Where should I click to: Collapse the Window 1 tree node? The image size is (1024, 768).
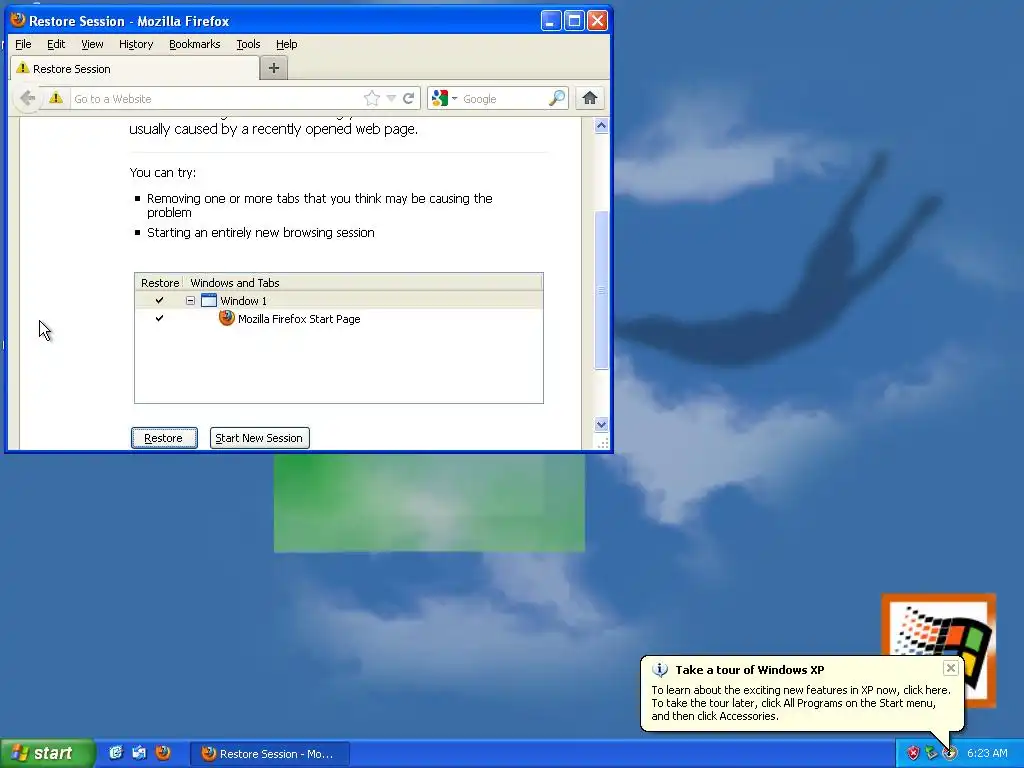coord(190,301)
